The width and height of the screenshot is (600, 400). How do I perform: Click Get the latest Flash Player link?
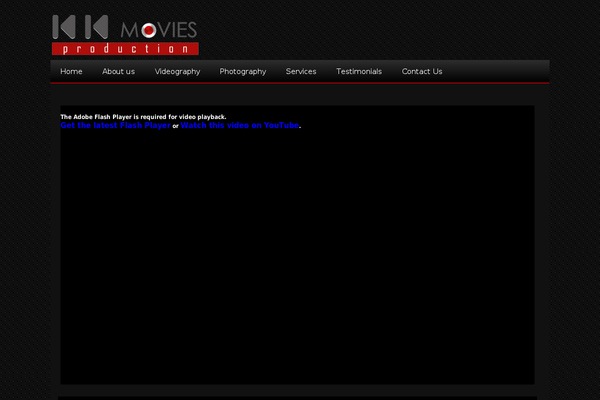pyautogui.click(x=115, y=126)
